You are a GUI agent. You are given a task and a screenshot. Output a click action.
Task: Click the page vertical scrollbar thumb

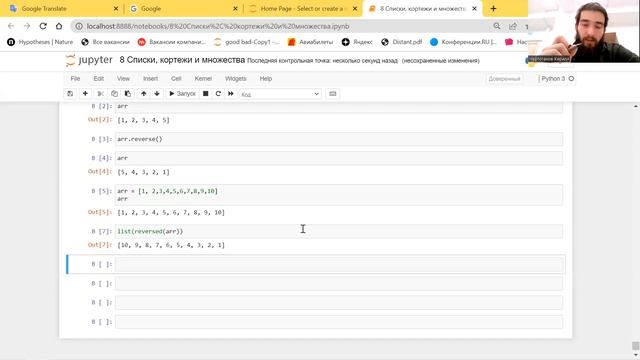[x=636, y=346]
